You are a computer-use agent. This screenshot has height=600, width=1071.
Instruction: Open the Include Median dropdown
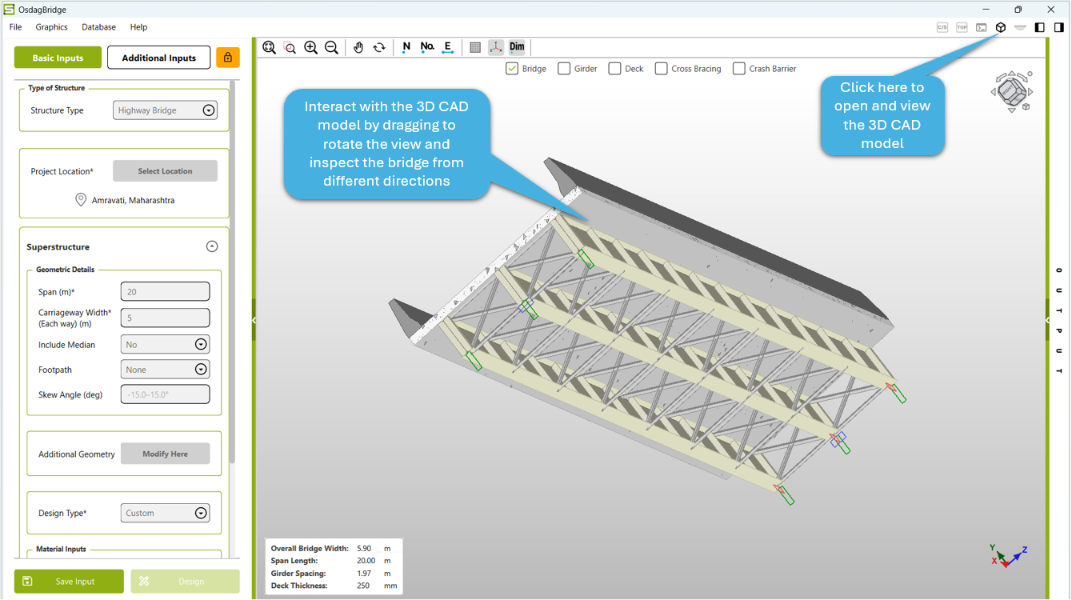(x=165, y=344)
